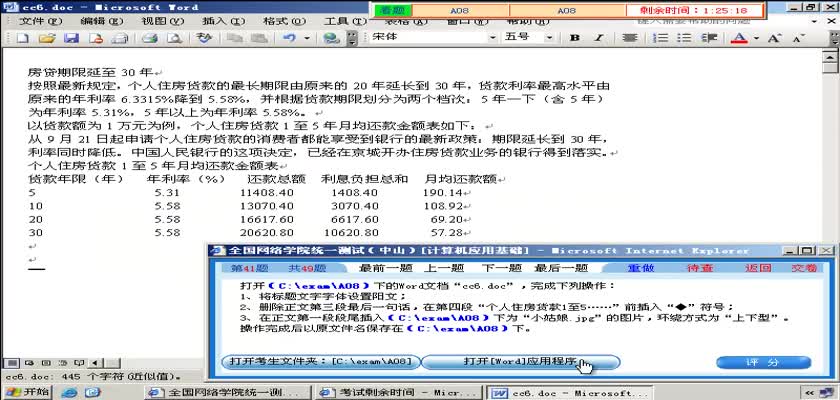
Task: Shrink font size with smaller A
Action: pos(798,38)
